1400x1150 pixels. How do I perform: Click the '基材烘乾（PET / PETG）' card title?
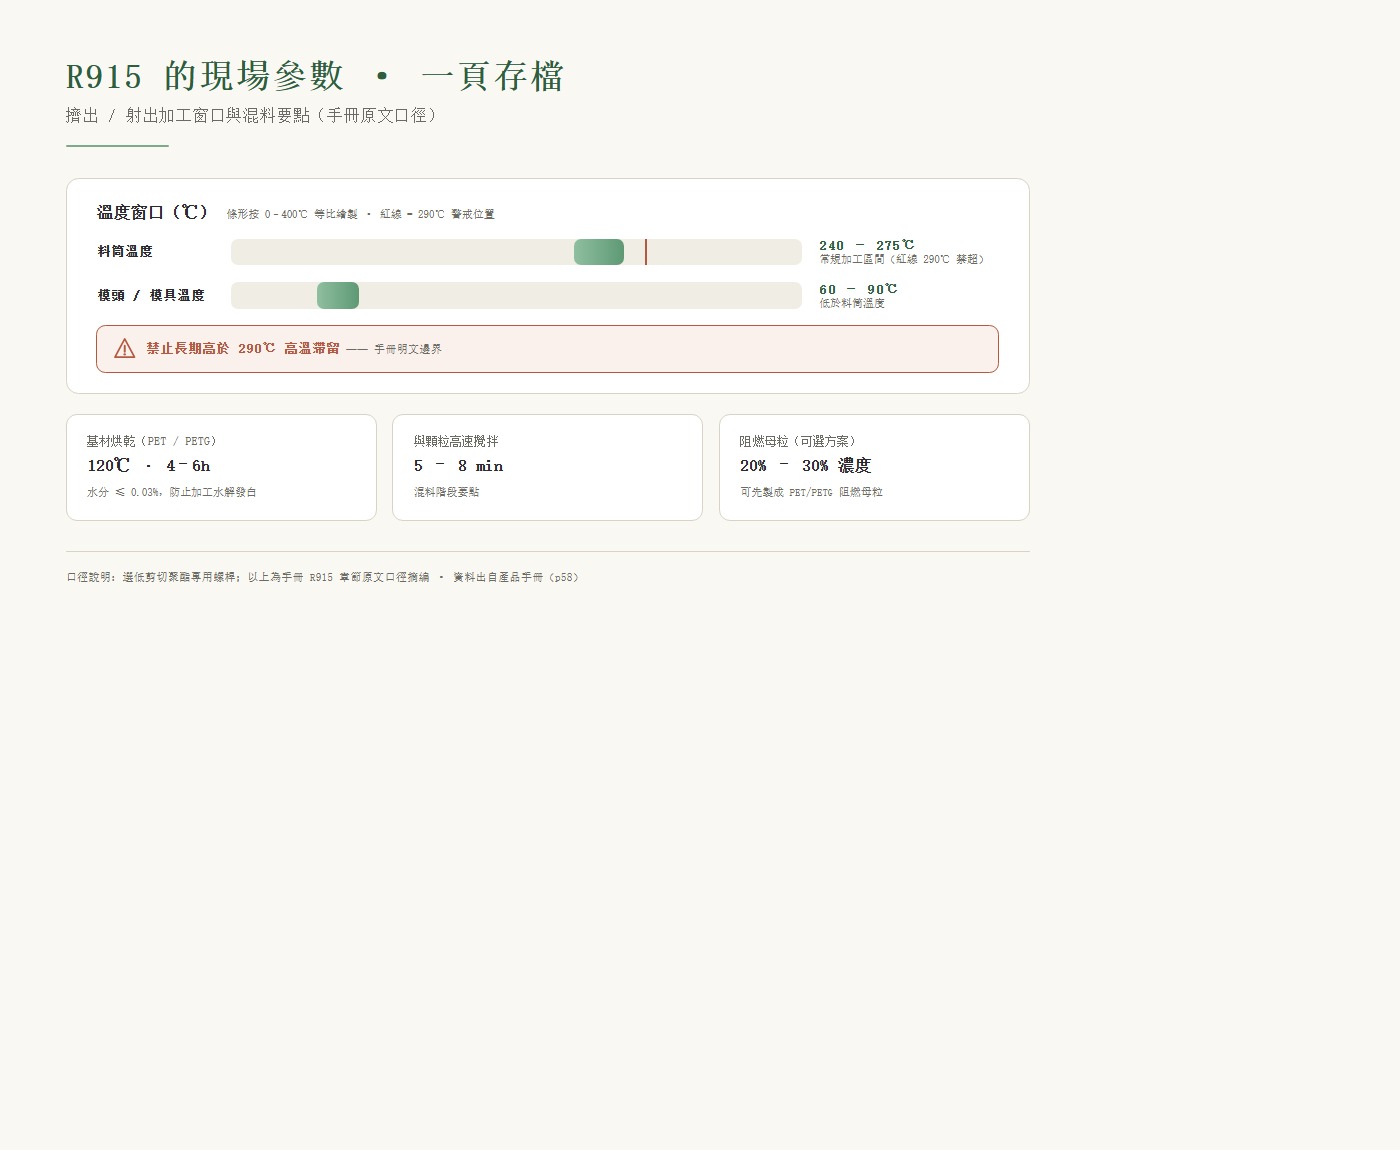[151, 441]
